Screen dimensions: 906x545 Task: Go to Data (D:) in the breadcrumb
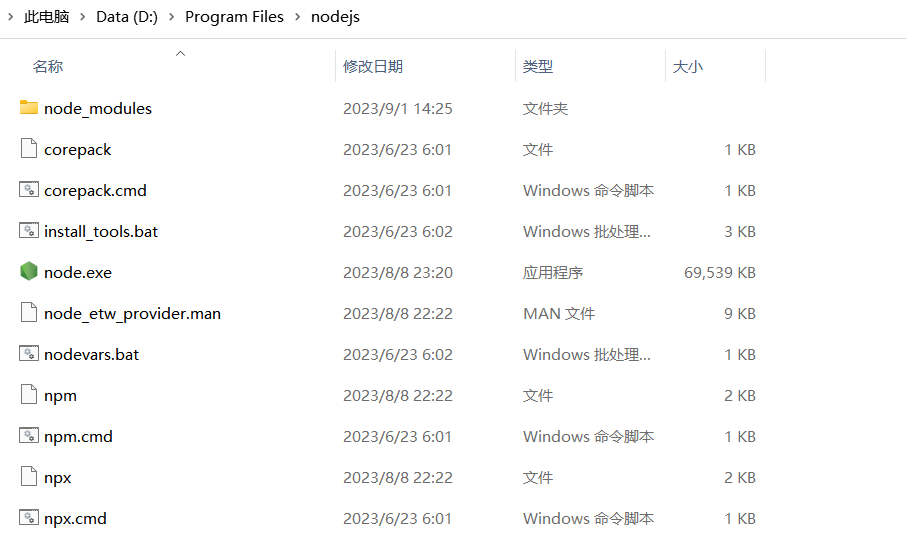127,17
